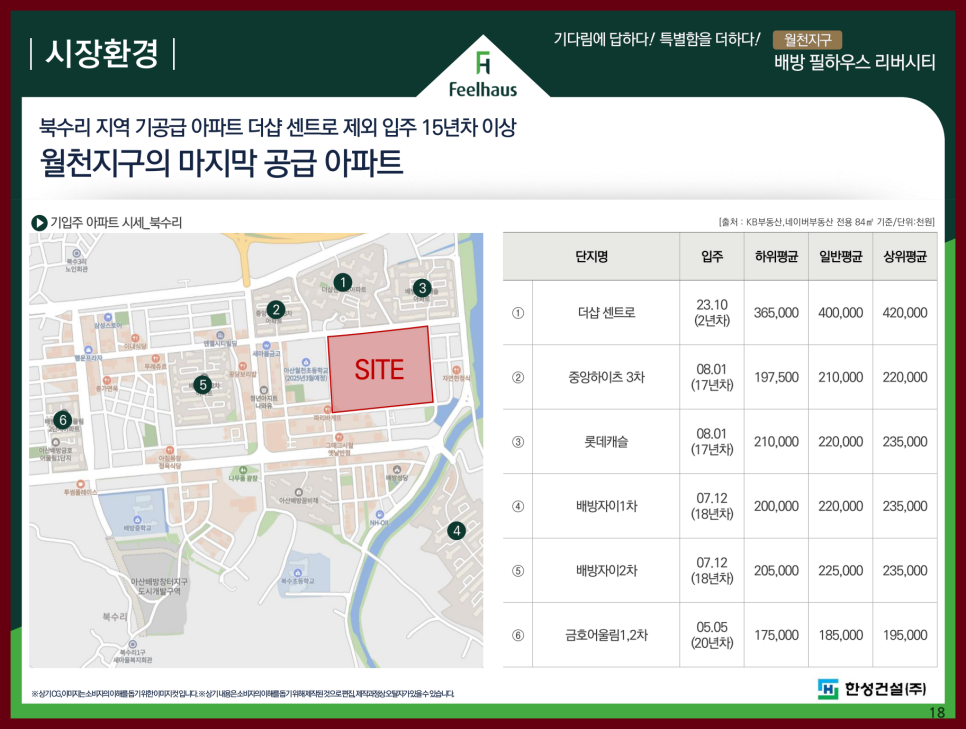This screenshot has height=729, width=966.
Task: Click the 북수리 map label
Action: [115, 616]
